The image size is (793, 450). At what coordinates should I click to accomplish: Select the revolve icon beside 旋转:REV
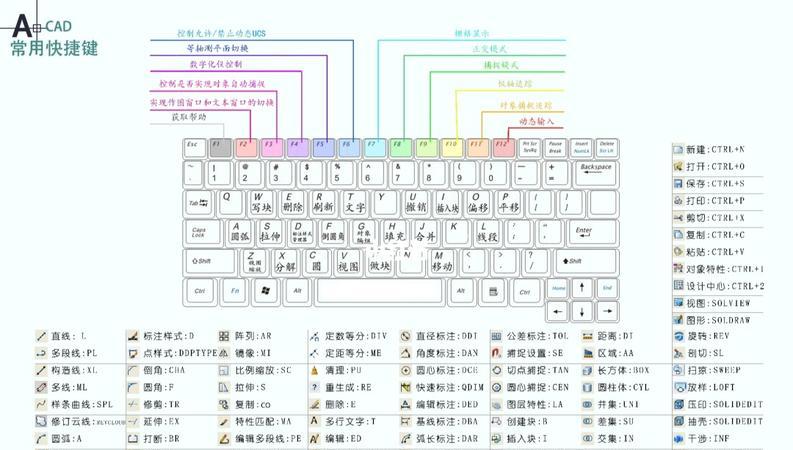coord(679,336)
